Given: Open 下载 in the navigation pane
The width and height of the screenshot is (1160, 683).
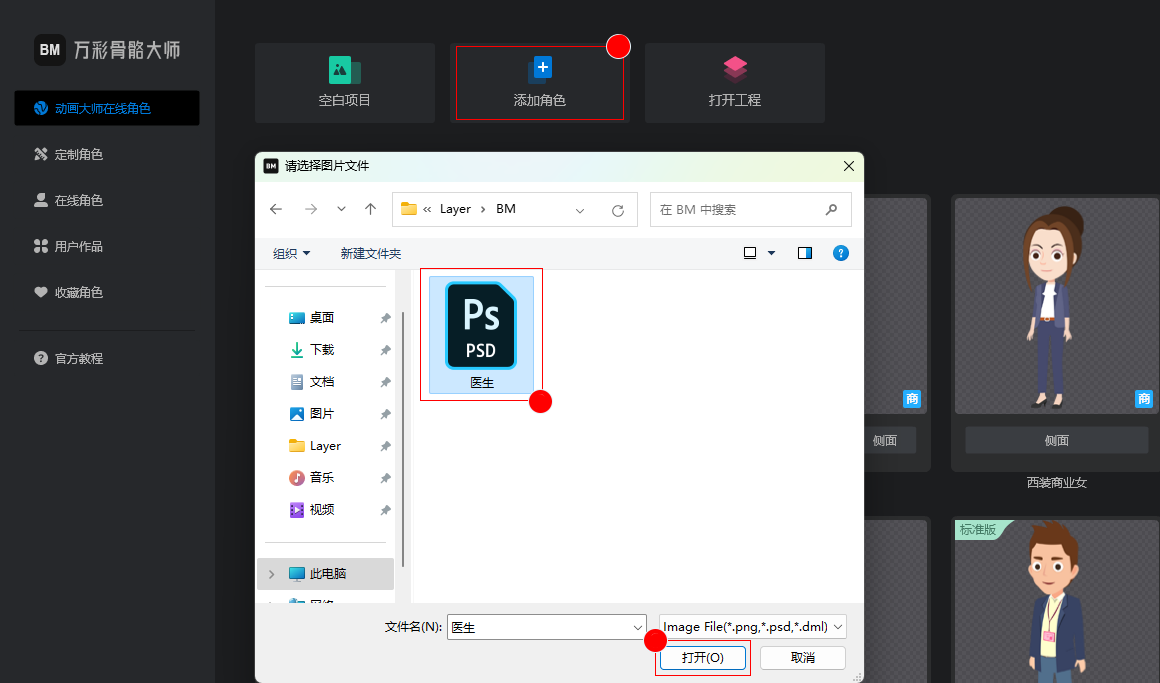Looking at the screenshot, I should 322,349.
